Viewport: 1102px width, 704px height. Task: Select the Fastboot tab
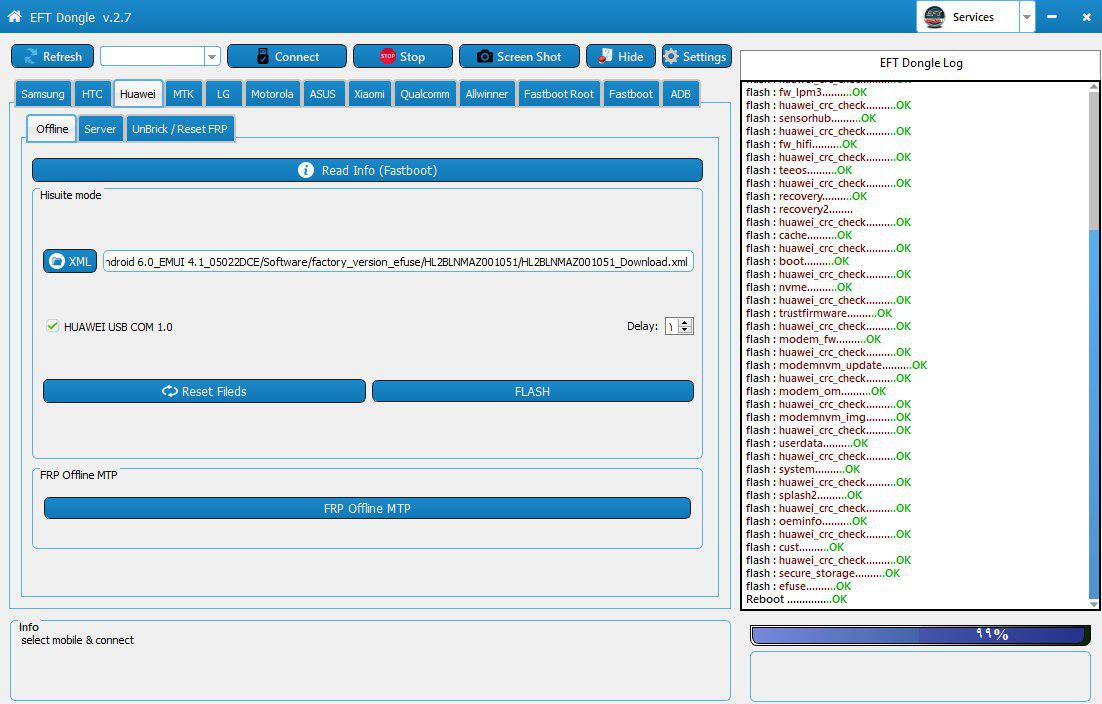point(631,94)
